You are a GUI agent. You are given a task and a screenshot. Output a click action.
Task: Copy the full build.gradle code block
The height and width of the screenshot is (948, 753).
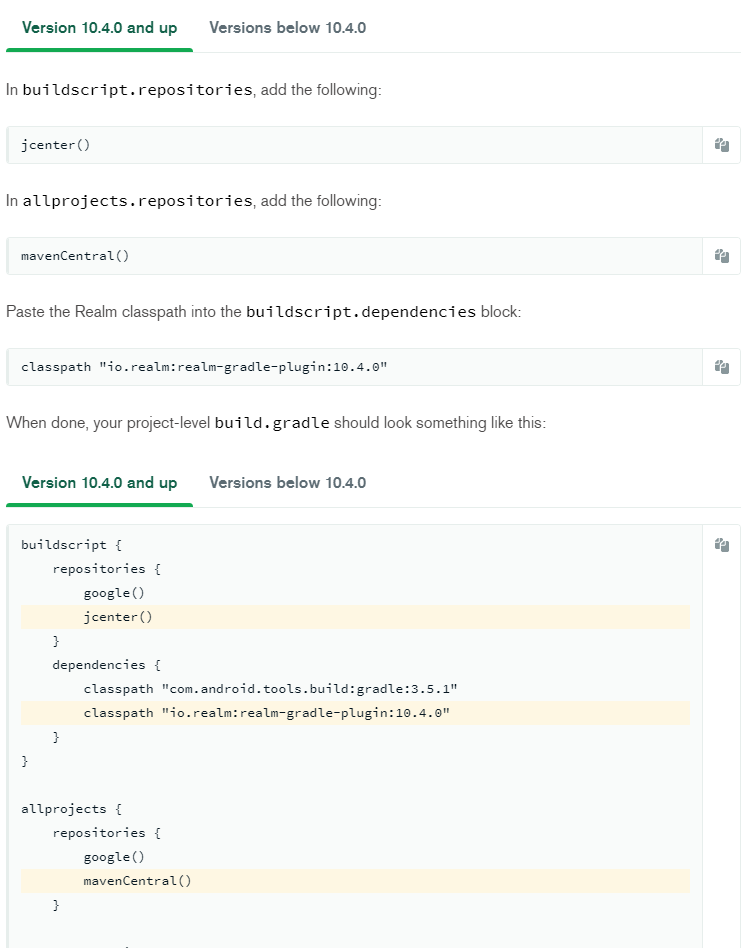721,545
